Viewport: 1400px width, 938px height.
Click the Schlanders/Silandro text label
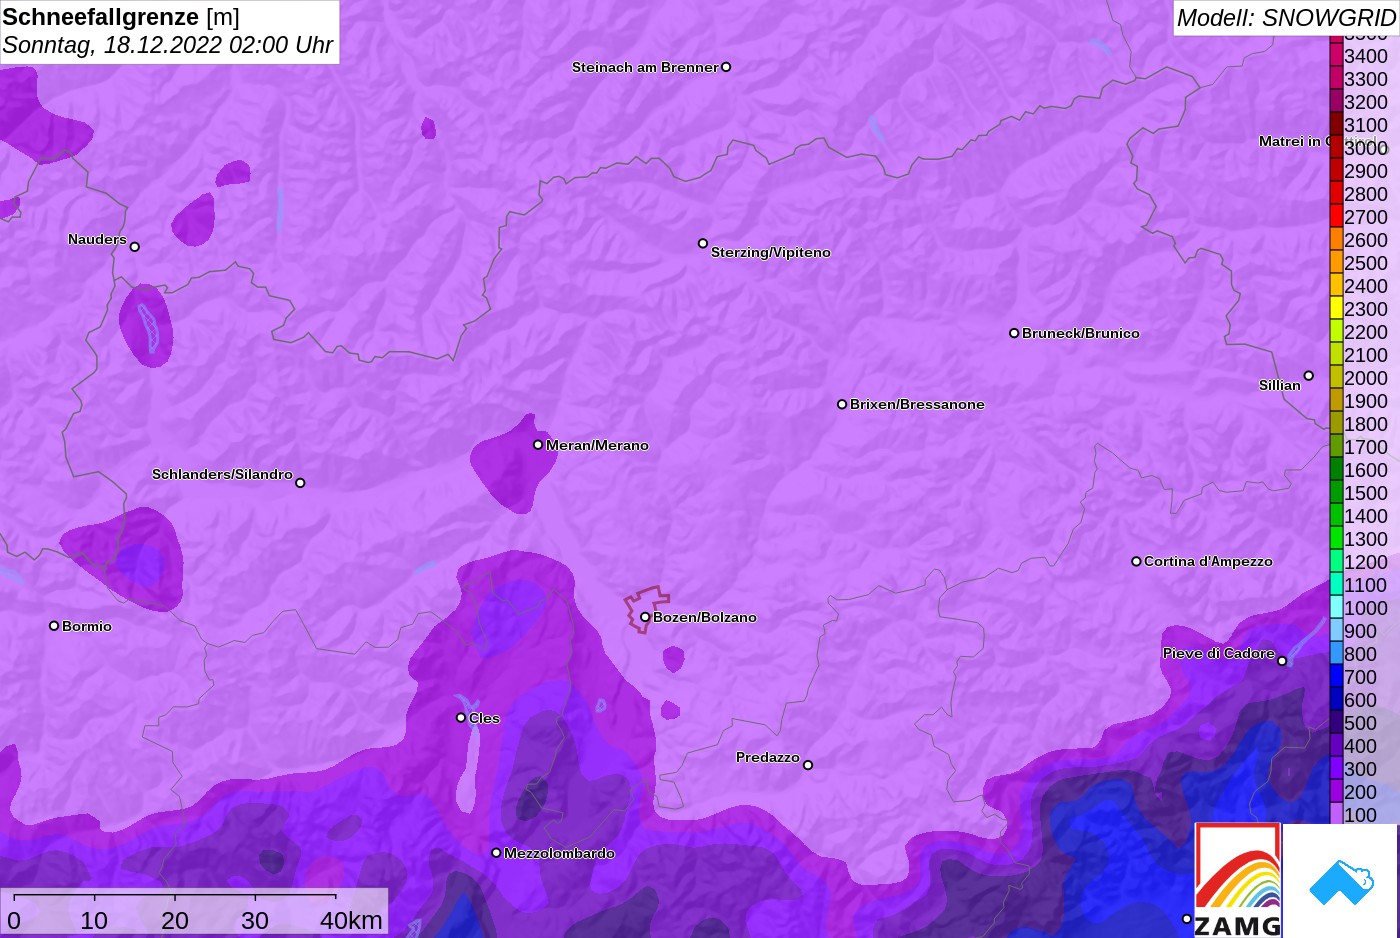[222, 474]
